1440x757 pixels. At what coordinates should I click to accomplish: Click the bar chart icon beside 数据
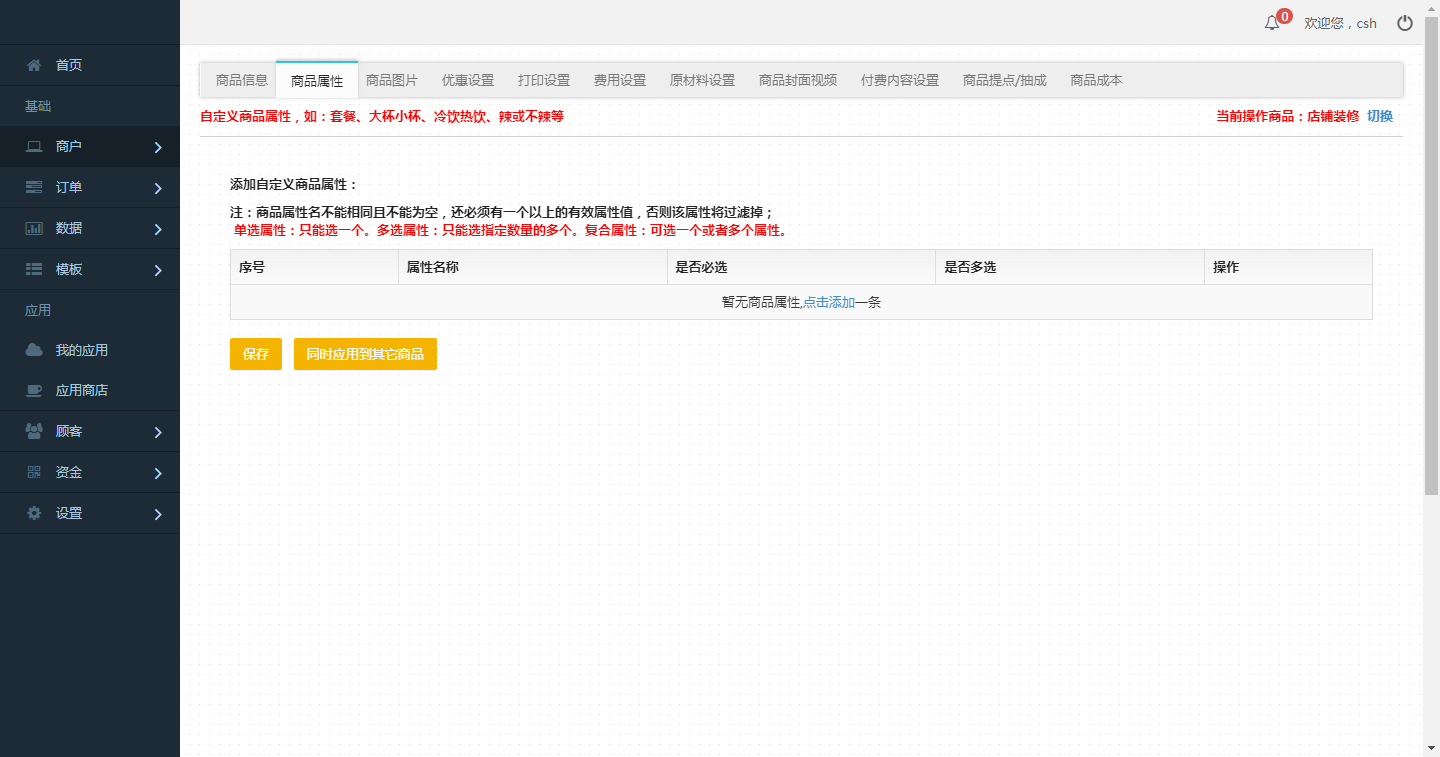[34, 228]
